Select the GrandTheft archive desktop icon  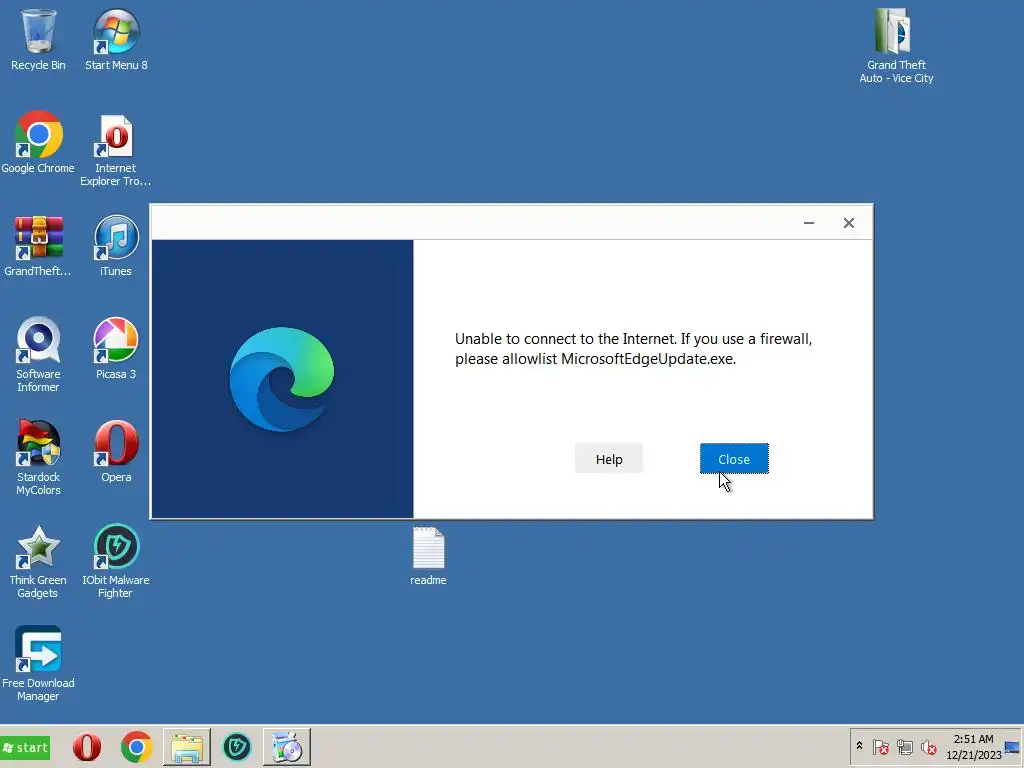[x=38, y=246]
